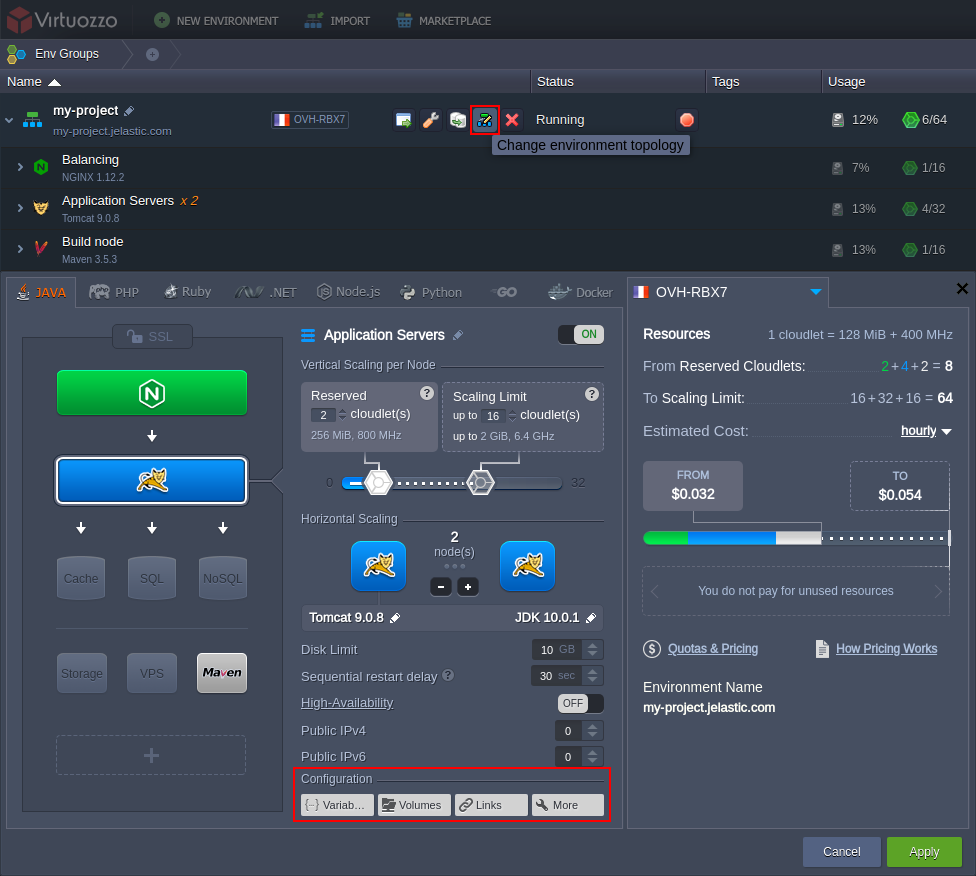Decrease node count with minus button
Viewport: 976px width, 876px height.
[441, 586]
